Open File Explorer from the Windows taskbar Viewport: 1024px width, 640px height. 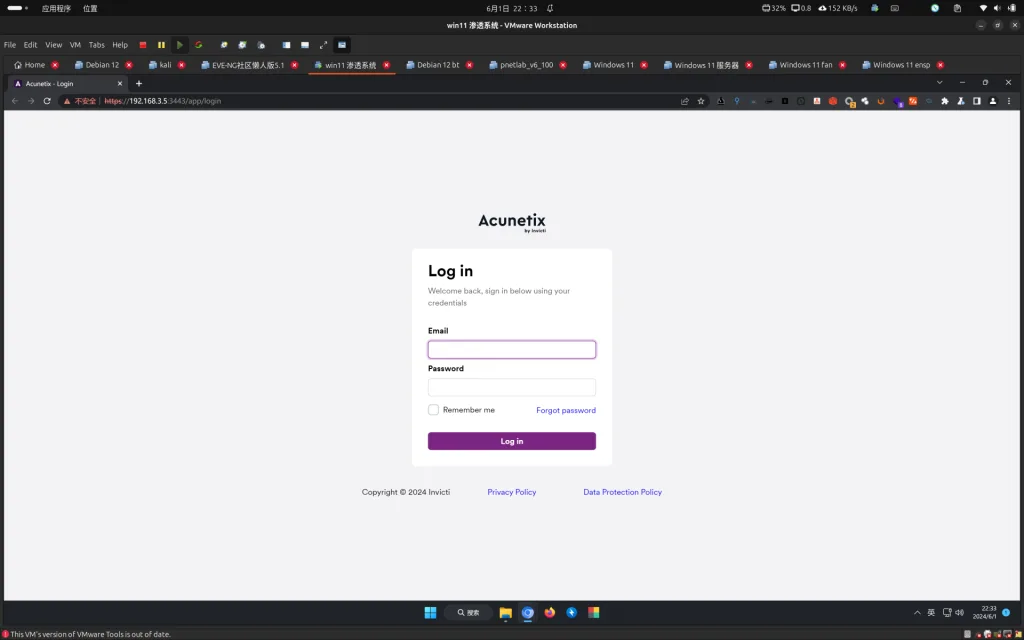click(505, 613)
